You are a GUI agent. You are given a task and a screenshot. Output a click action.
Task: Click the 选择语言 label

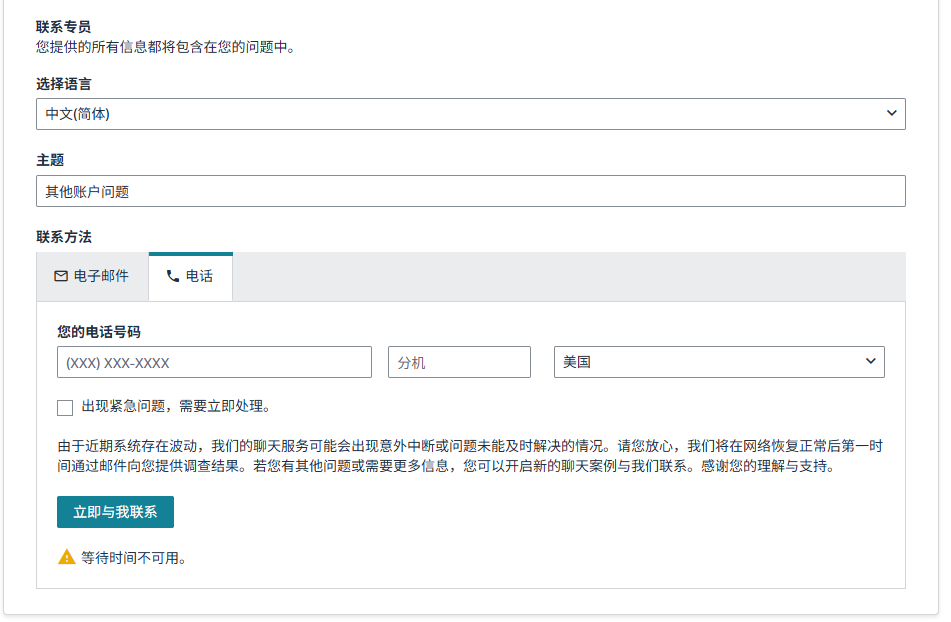click(64, 84)
